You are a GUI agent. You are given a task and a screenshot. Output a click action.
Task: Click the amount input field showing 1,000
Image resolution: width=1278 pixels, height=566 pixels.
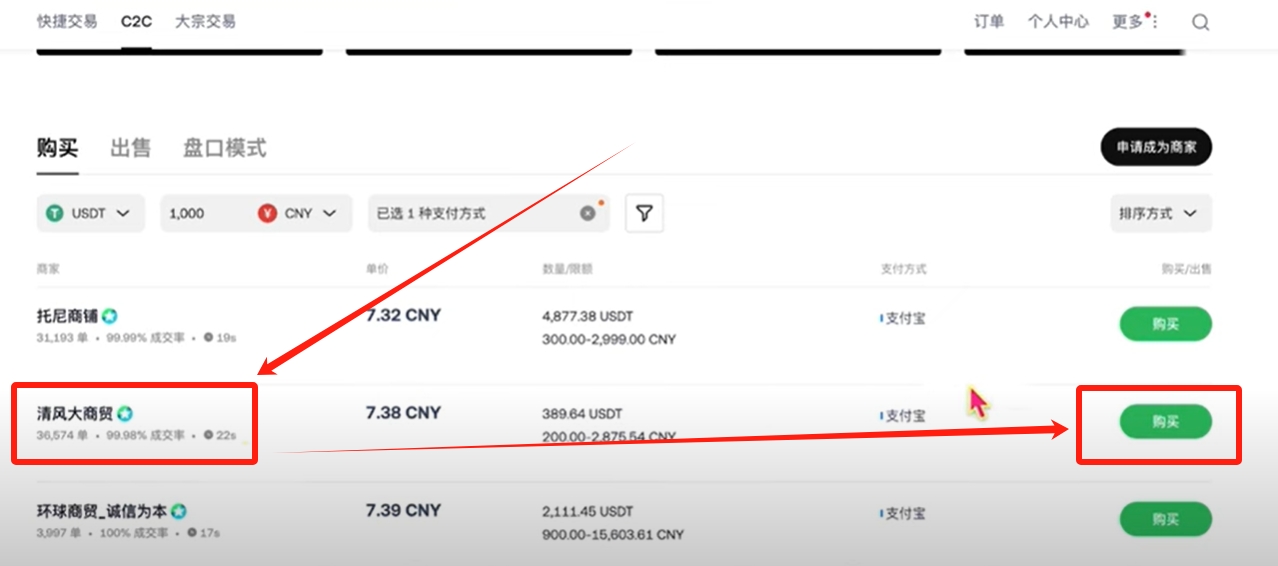click(x=205, y=213)
